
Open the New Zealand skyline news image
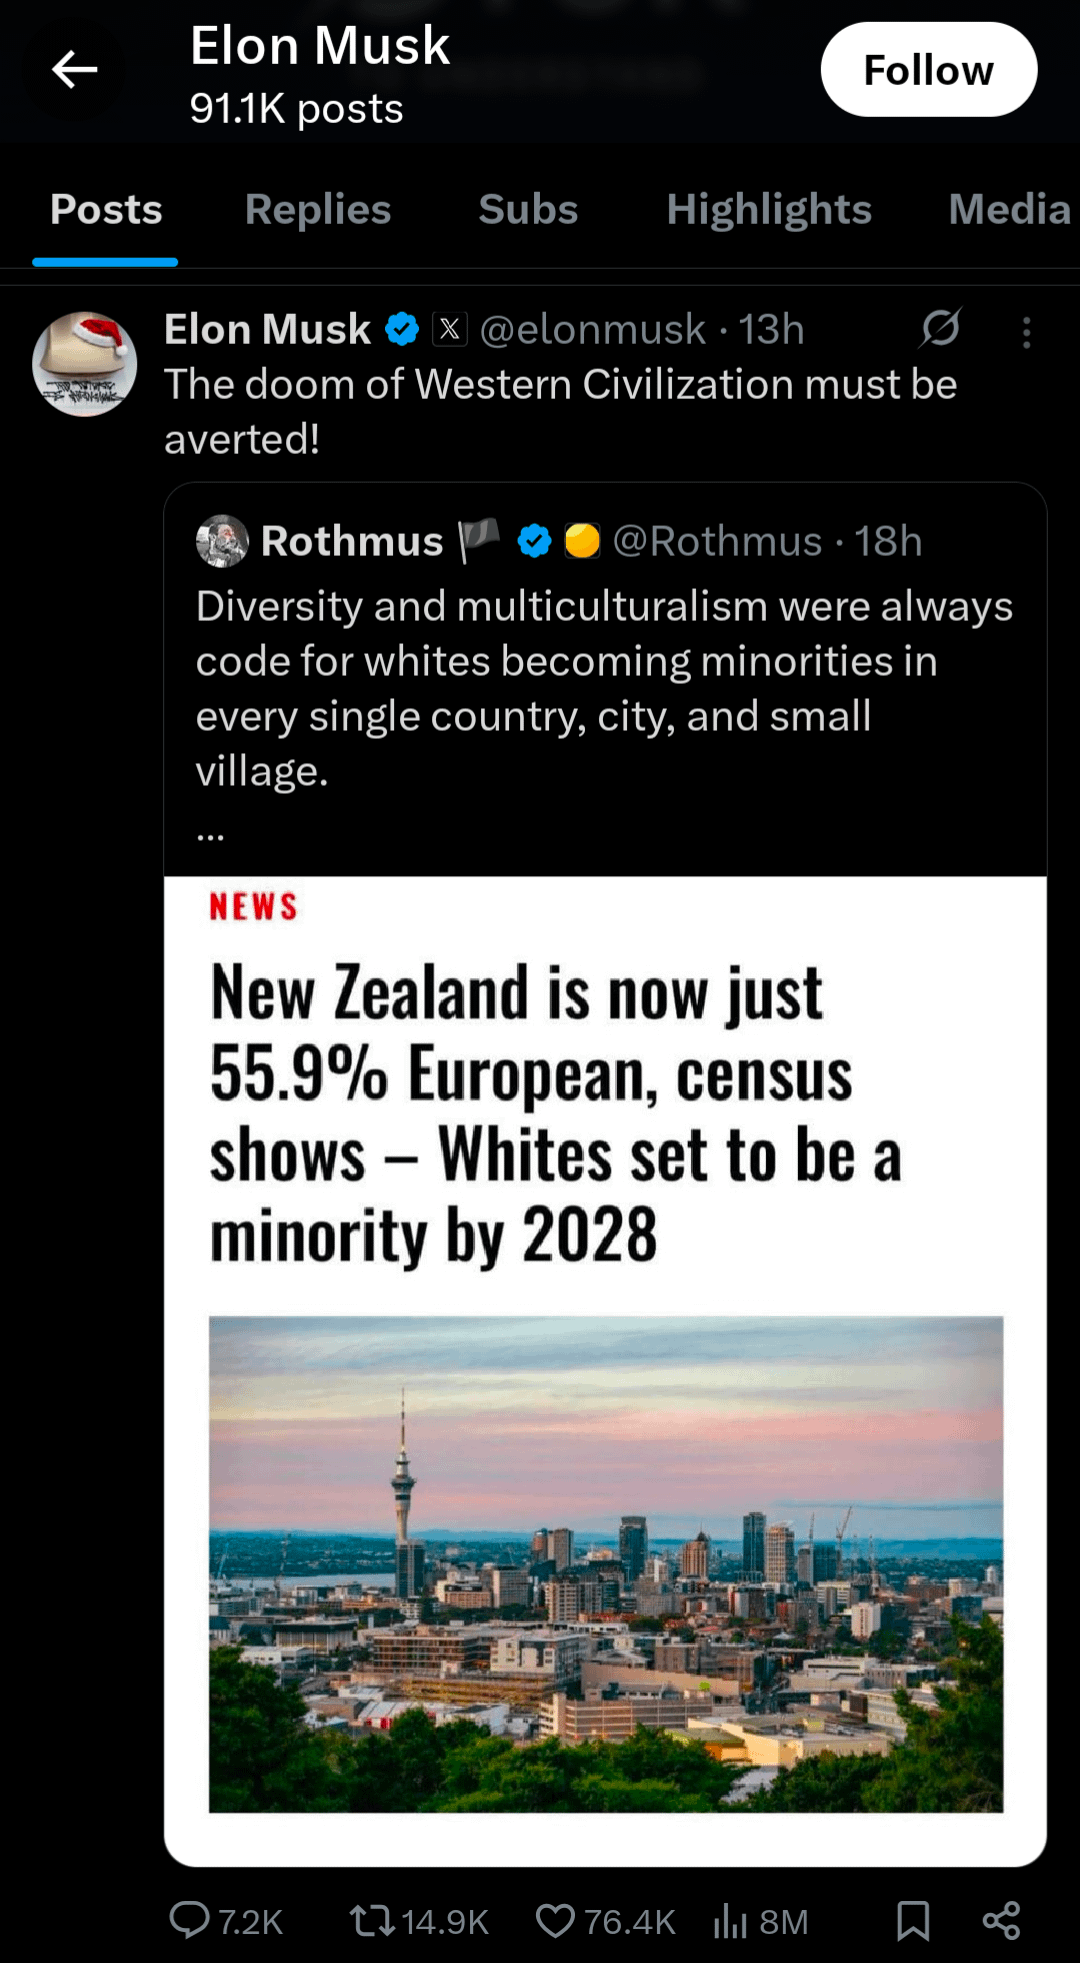coord(605,1563)
